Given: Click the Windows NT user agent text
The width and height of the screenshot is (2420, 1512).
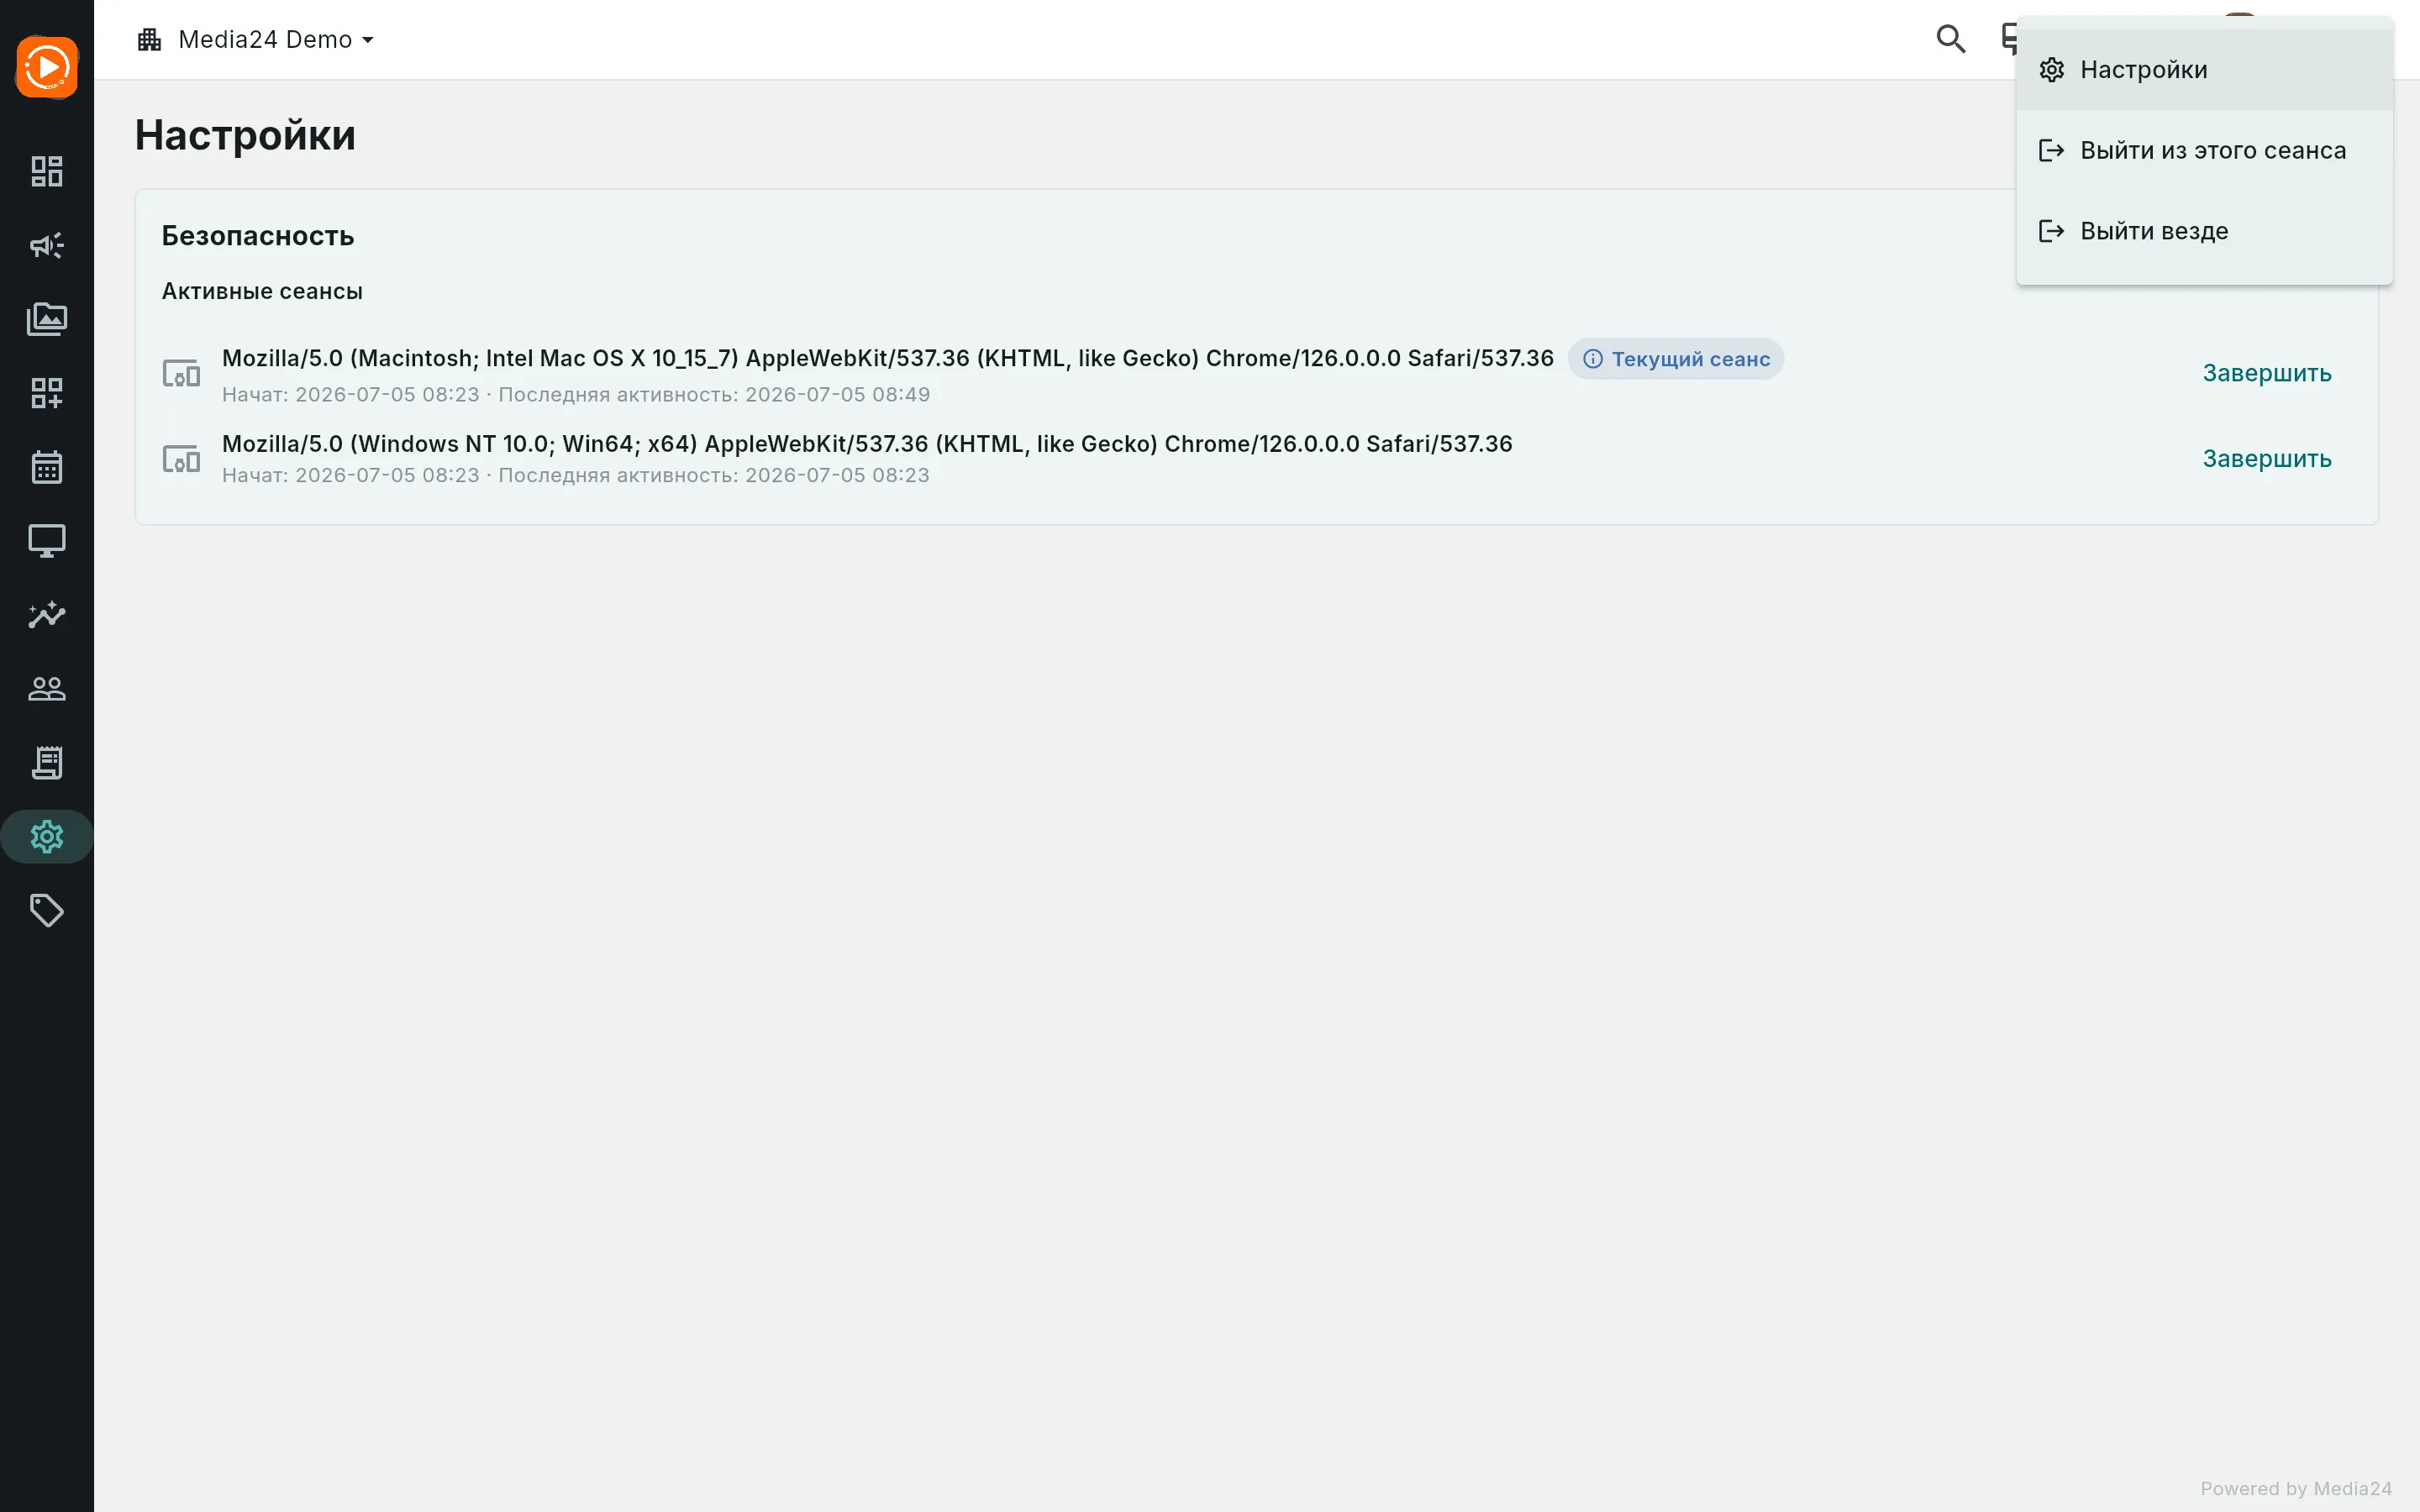Looking at the screenshot, I should pos(867,444).
